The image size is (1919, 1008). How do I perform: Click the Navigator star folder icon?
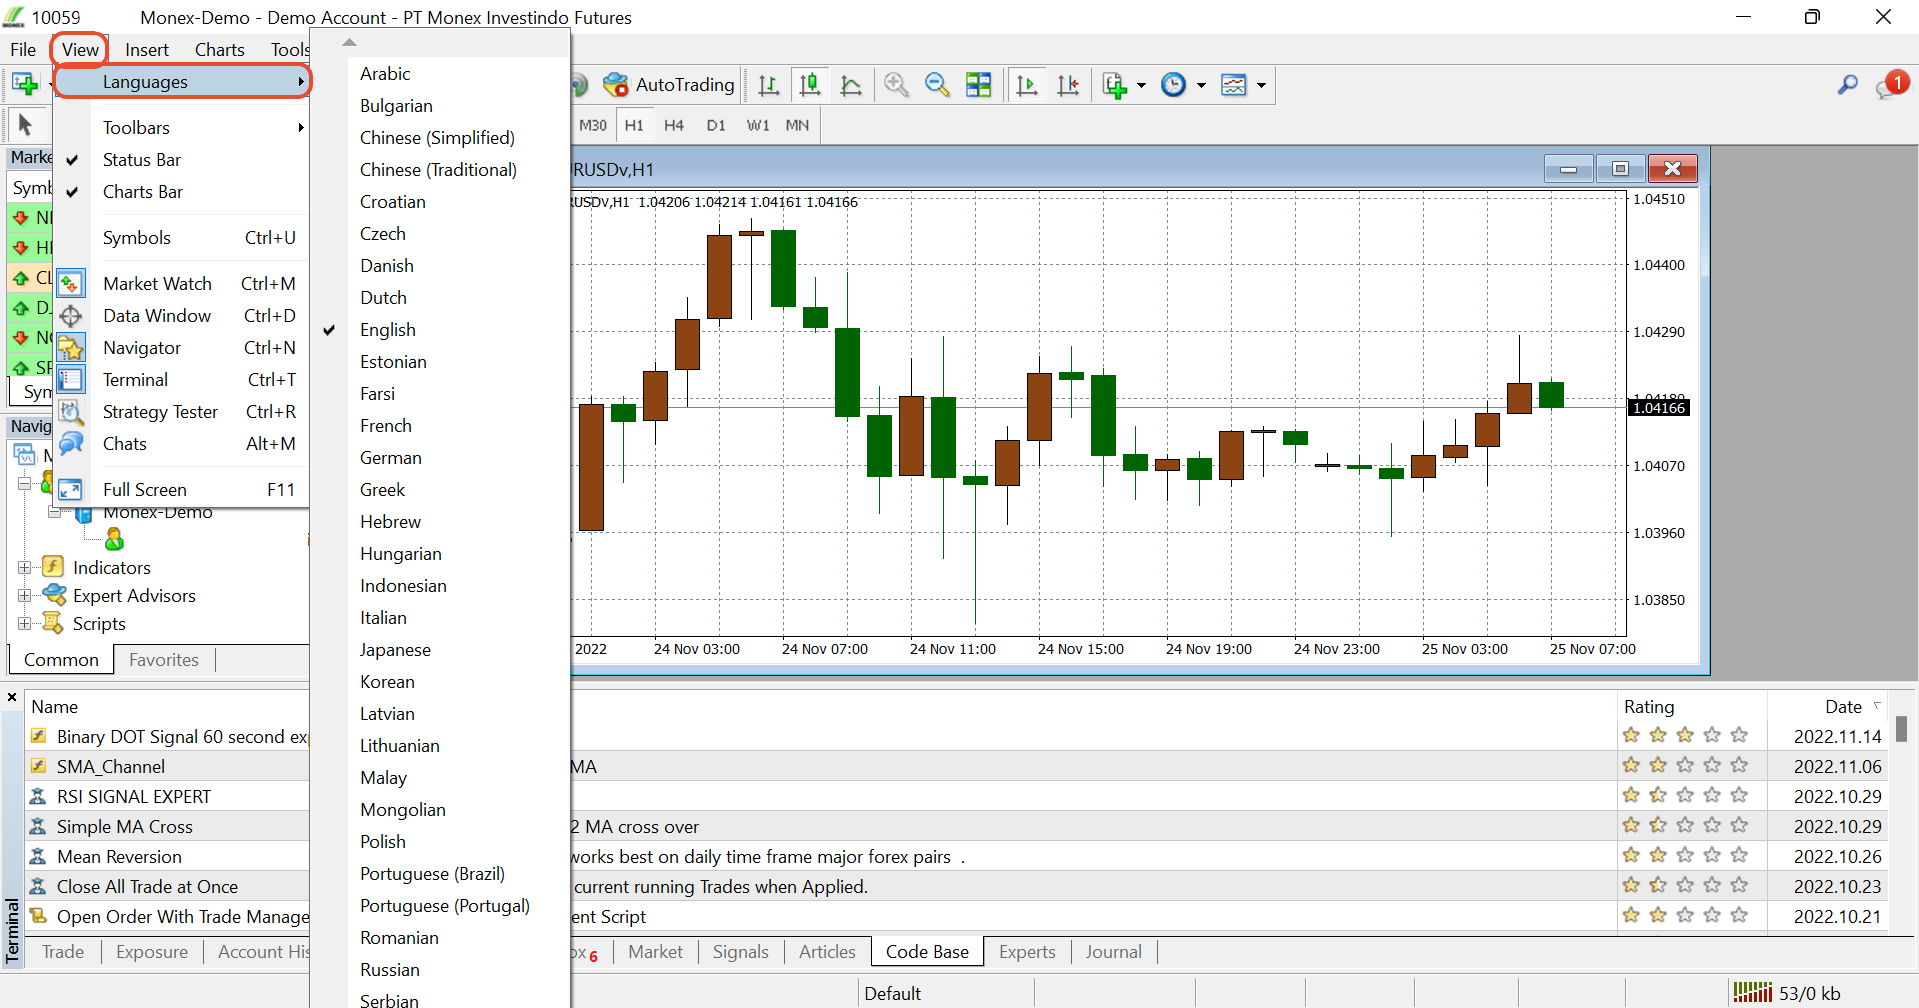click(70, 348)
